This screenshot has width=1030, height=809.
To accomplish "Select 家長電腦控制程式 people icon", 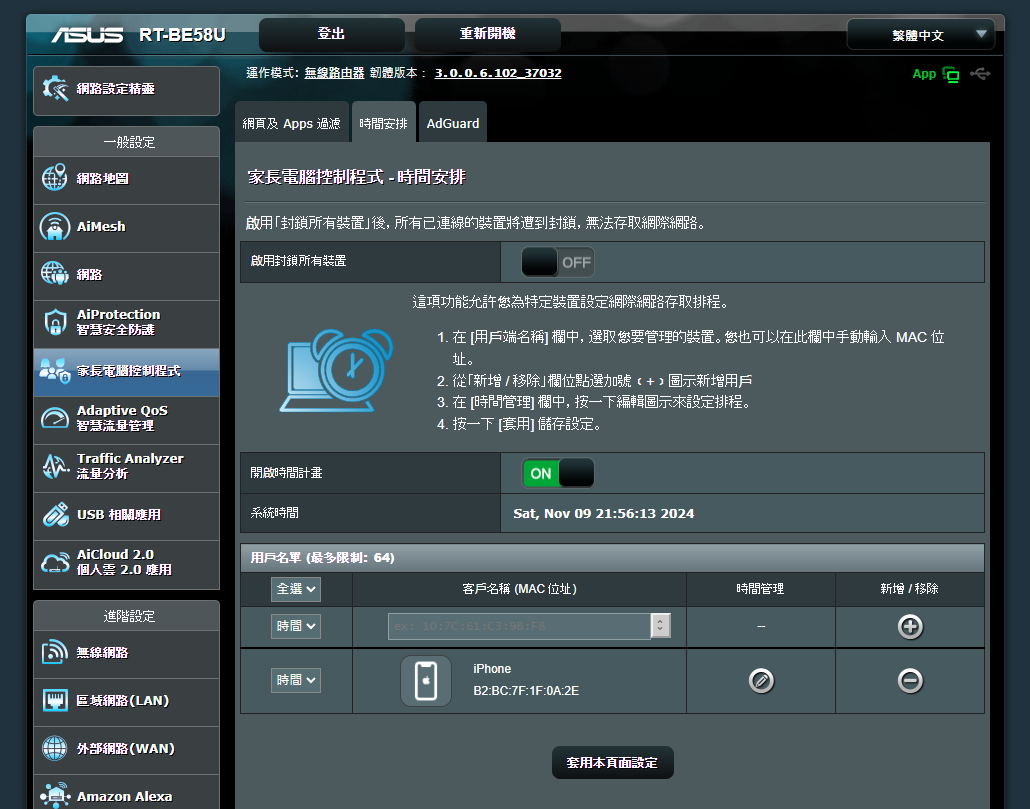I will [55, 370].
